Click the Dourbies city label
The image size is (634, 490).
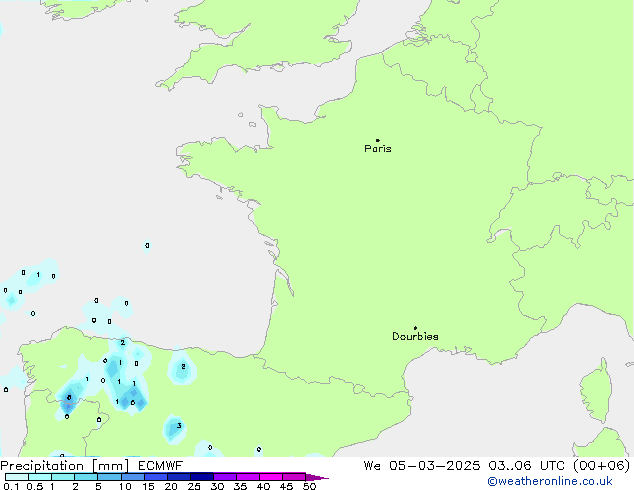[415, 336]
